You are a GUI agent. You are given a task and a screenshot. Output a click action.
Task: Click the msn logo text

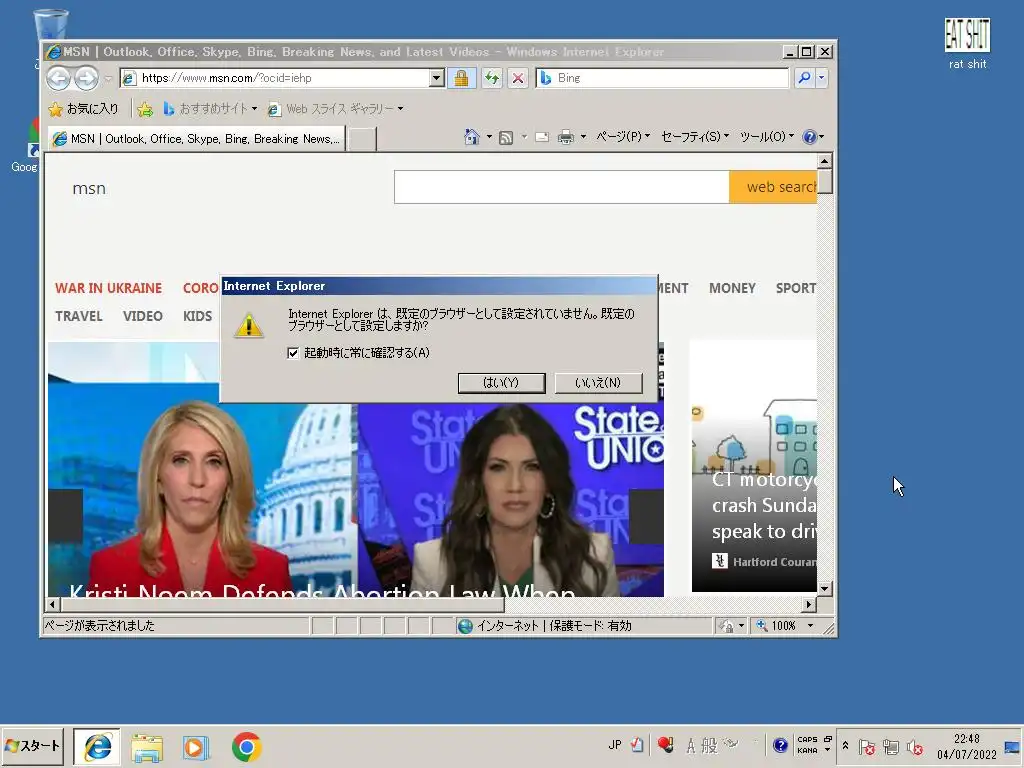(89, 189)
